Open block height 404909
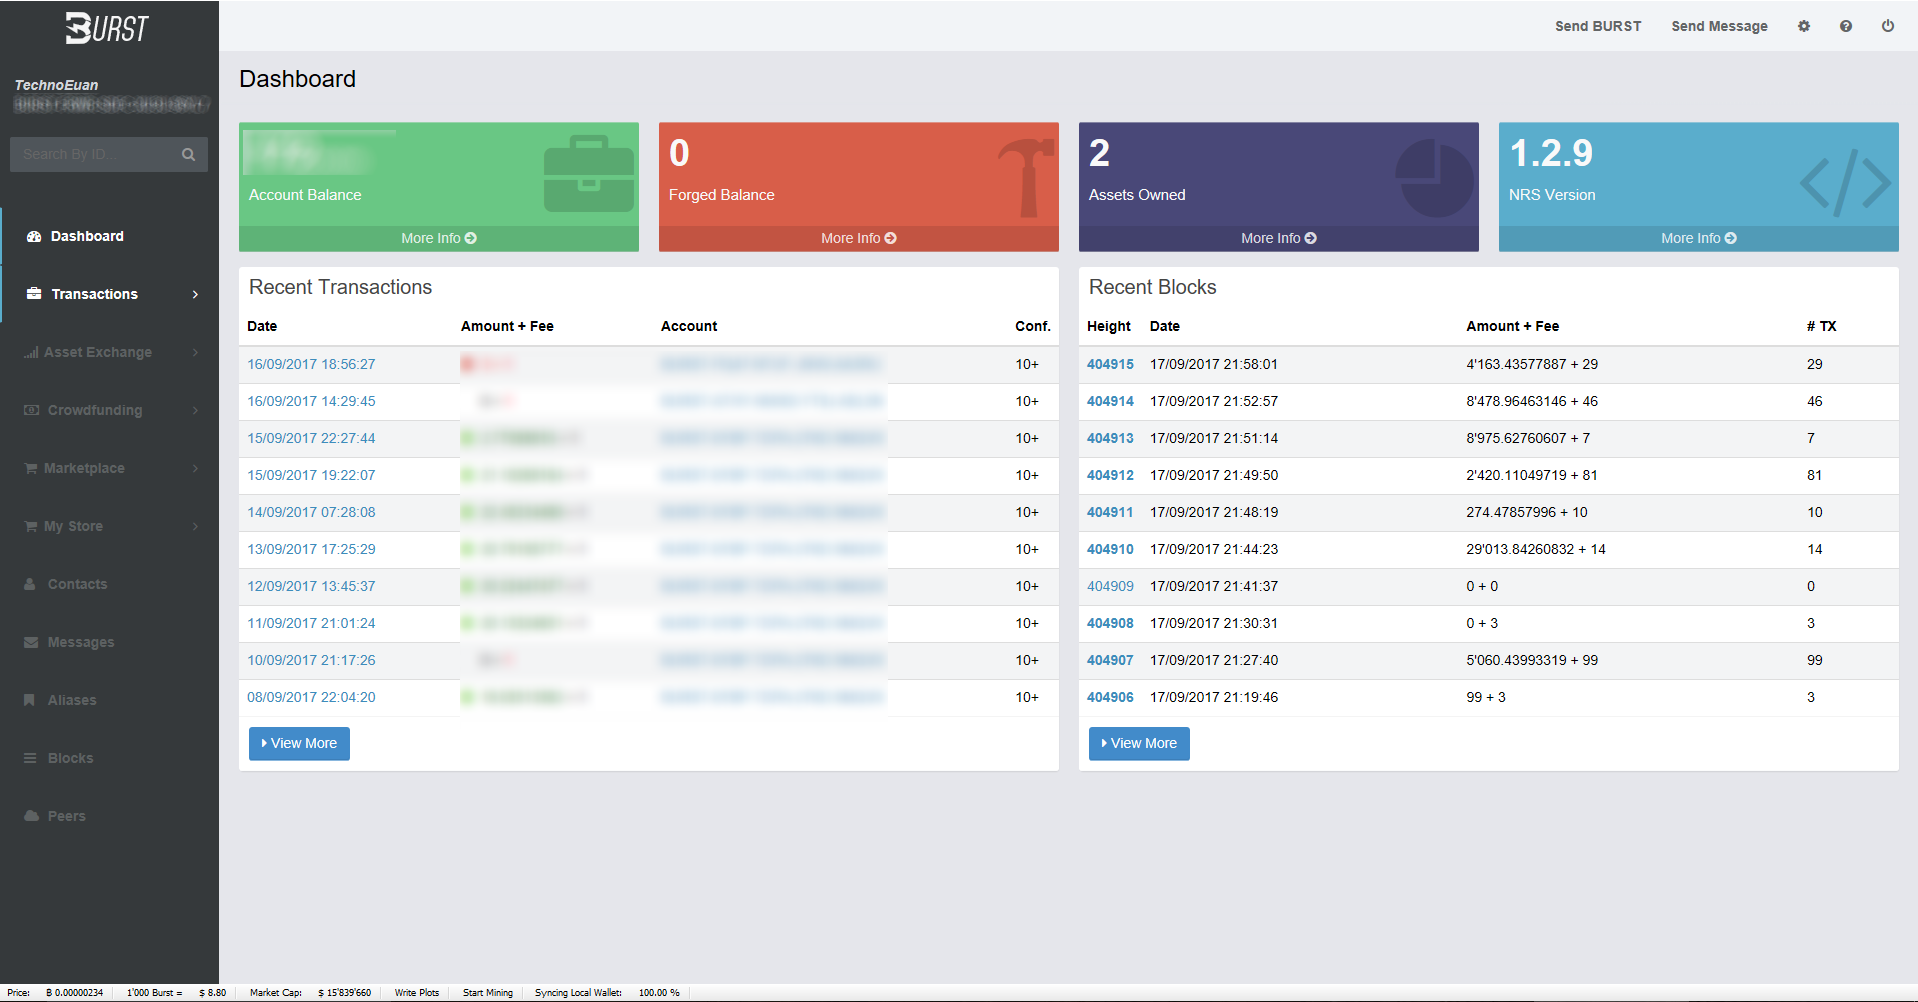1918x1002 pixels. tap(1110, 586)
